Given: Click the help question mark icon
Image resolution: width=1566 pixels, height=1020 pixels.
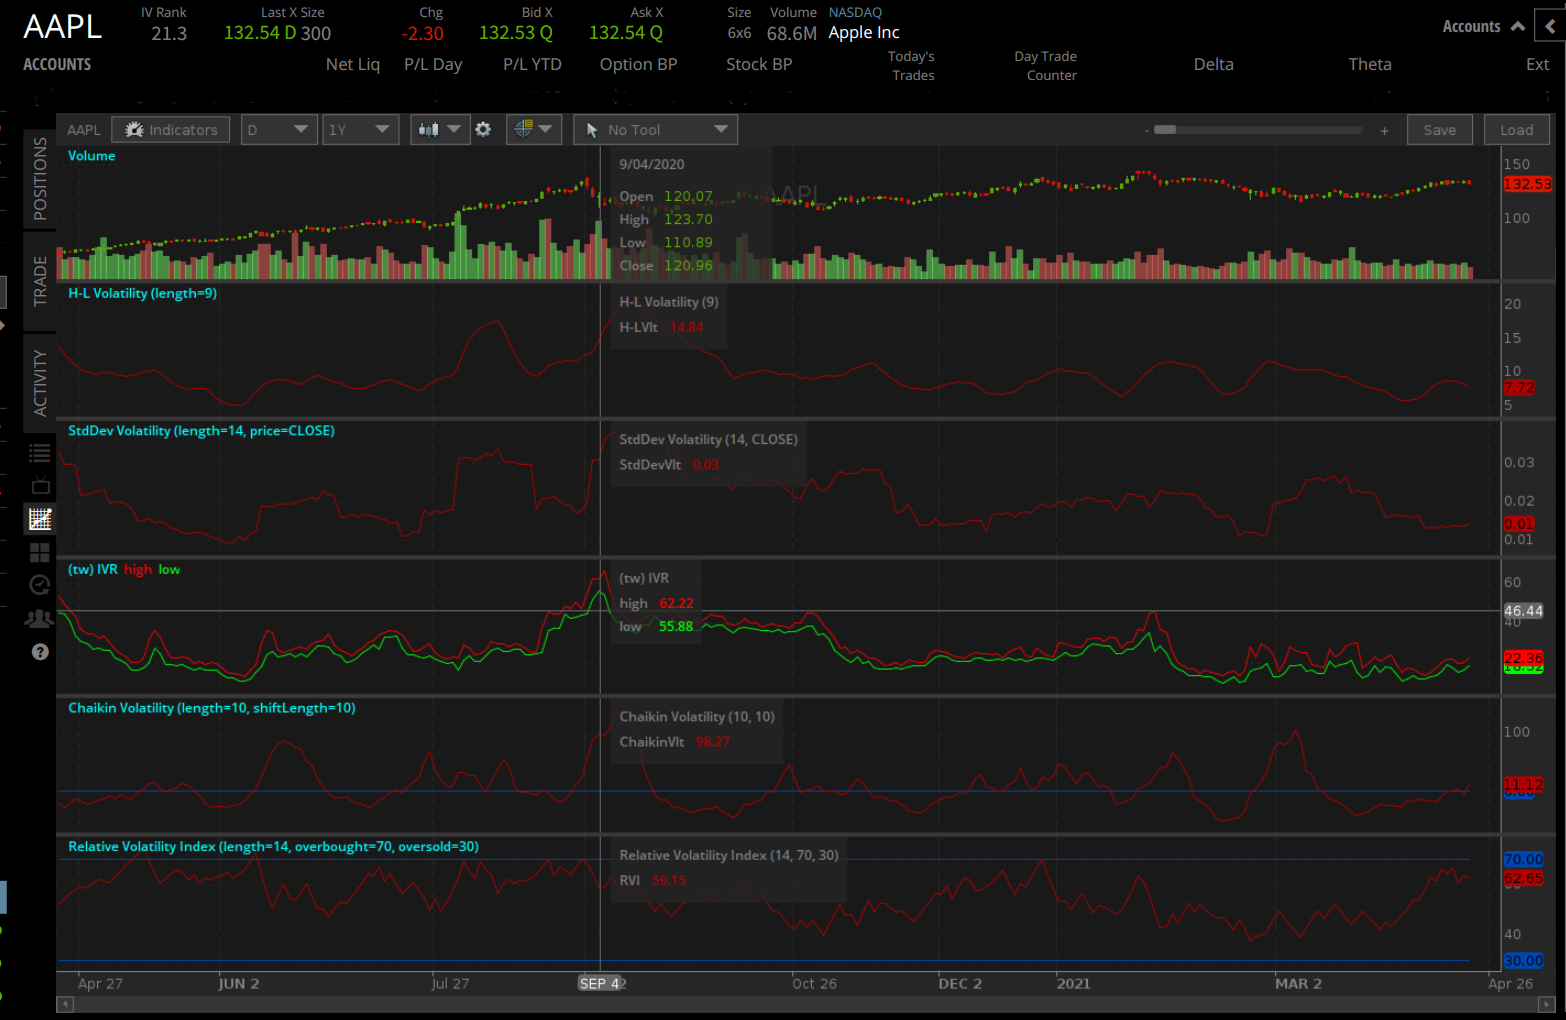Looking at the screenshot, I should (40, 652).
